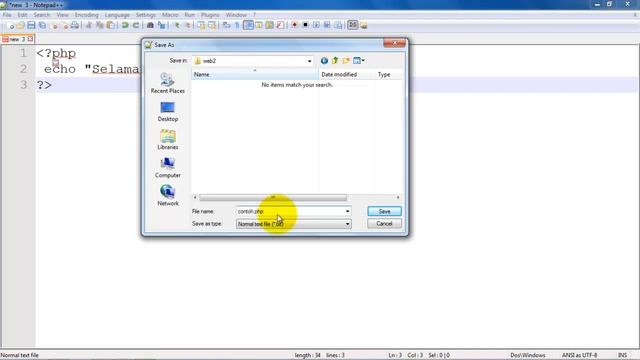Image resolution: width=640 pixels, height=360 pixels.
Task: Open the File menu
Action: pyautogui.click(x=7, y=15)
